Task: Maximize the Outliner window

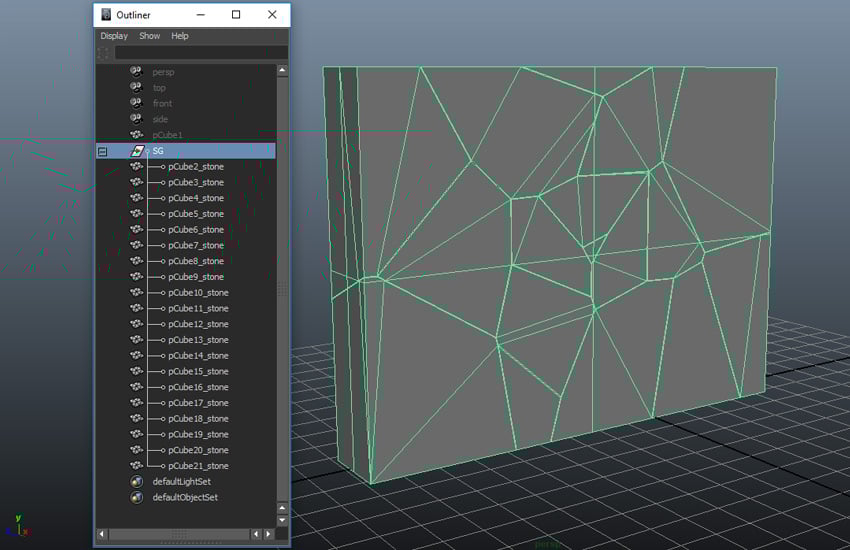Action: tap(236, 15)
